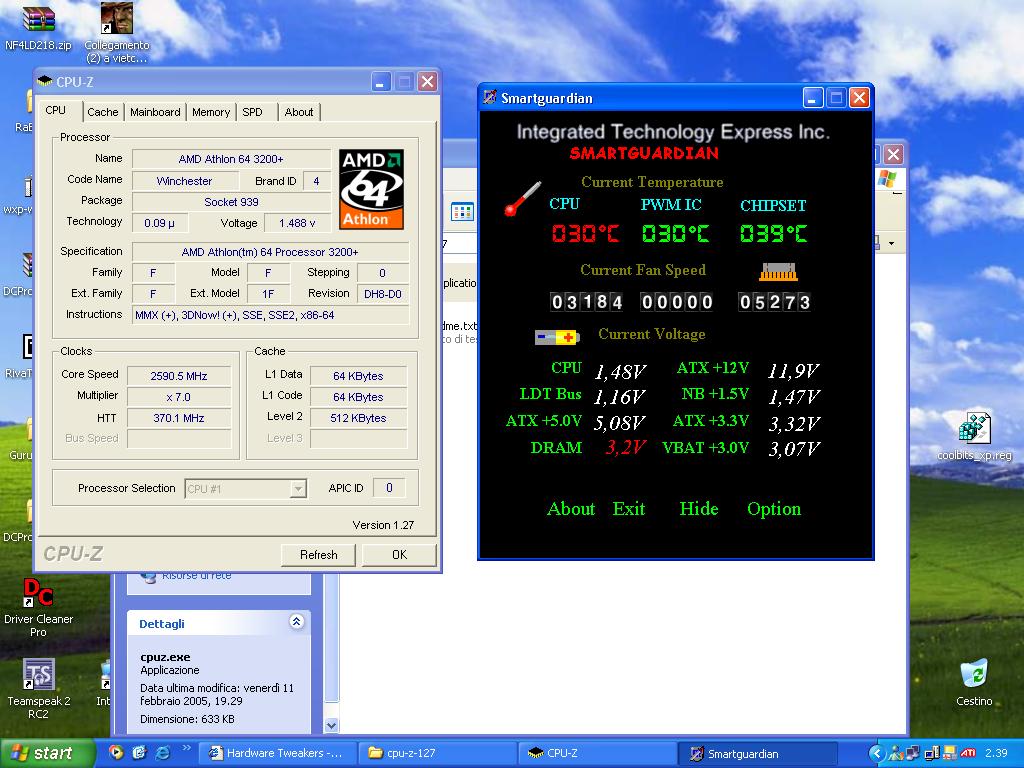Click the Multiplier value x 7.0
The height and width of the screenshot is (768, 1024).
179,396
